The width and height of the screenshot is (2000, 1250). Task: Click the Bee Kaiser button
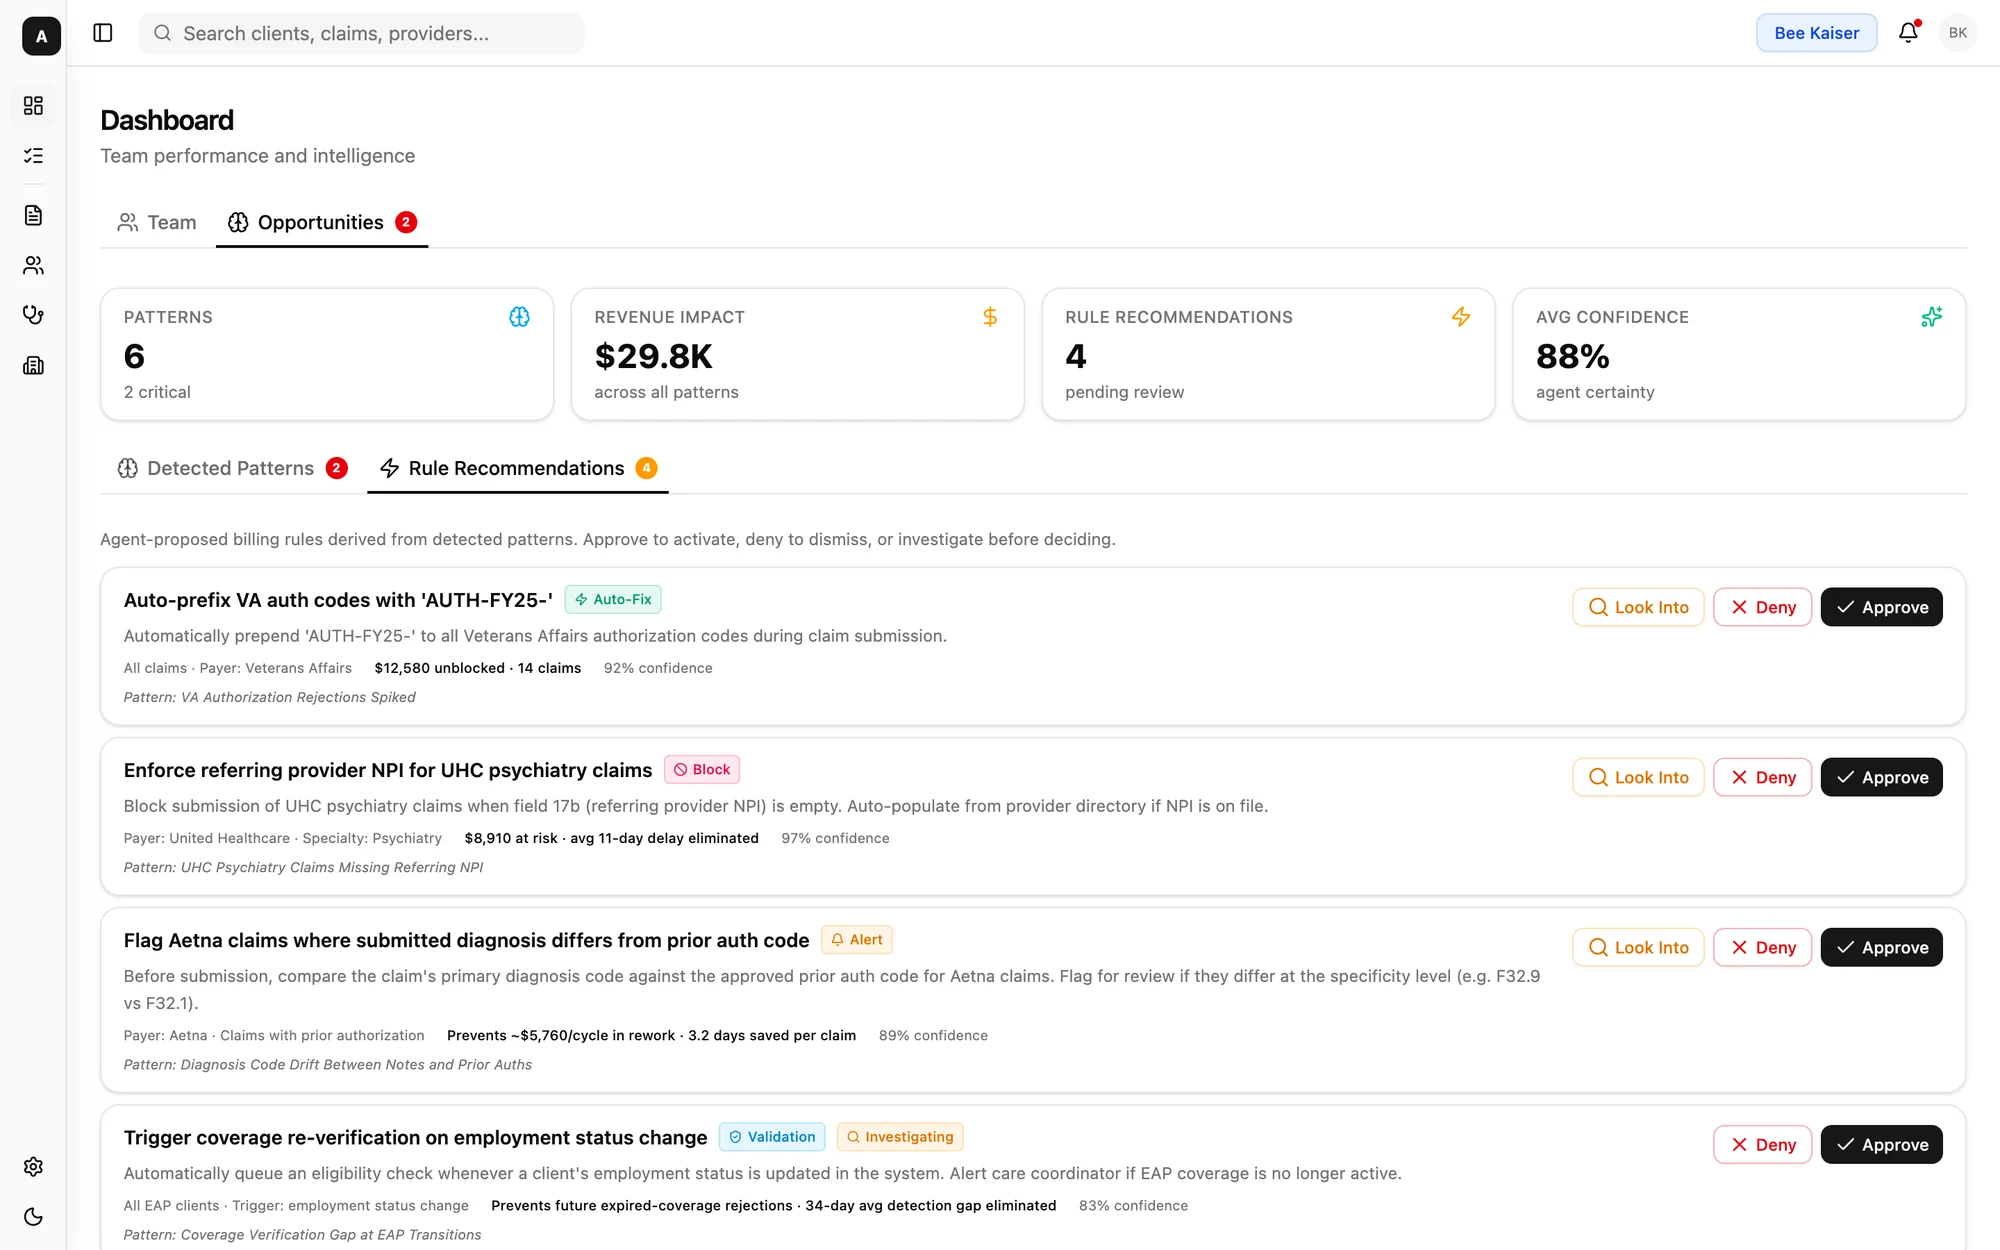click(1816, 33)
